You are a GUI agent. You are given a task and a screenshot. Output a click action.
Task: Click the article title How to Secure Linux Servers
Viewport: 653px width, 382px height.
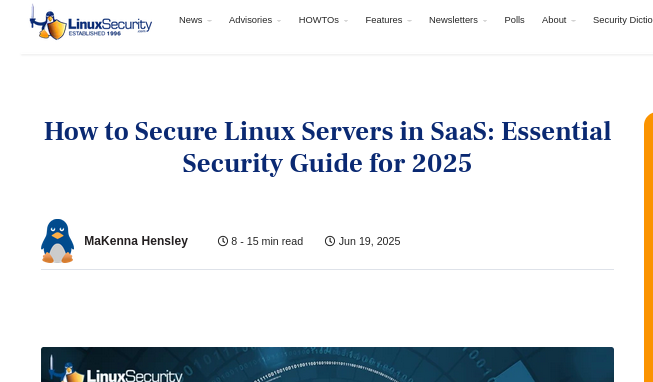pyautogui.click(x=327, y=147)
